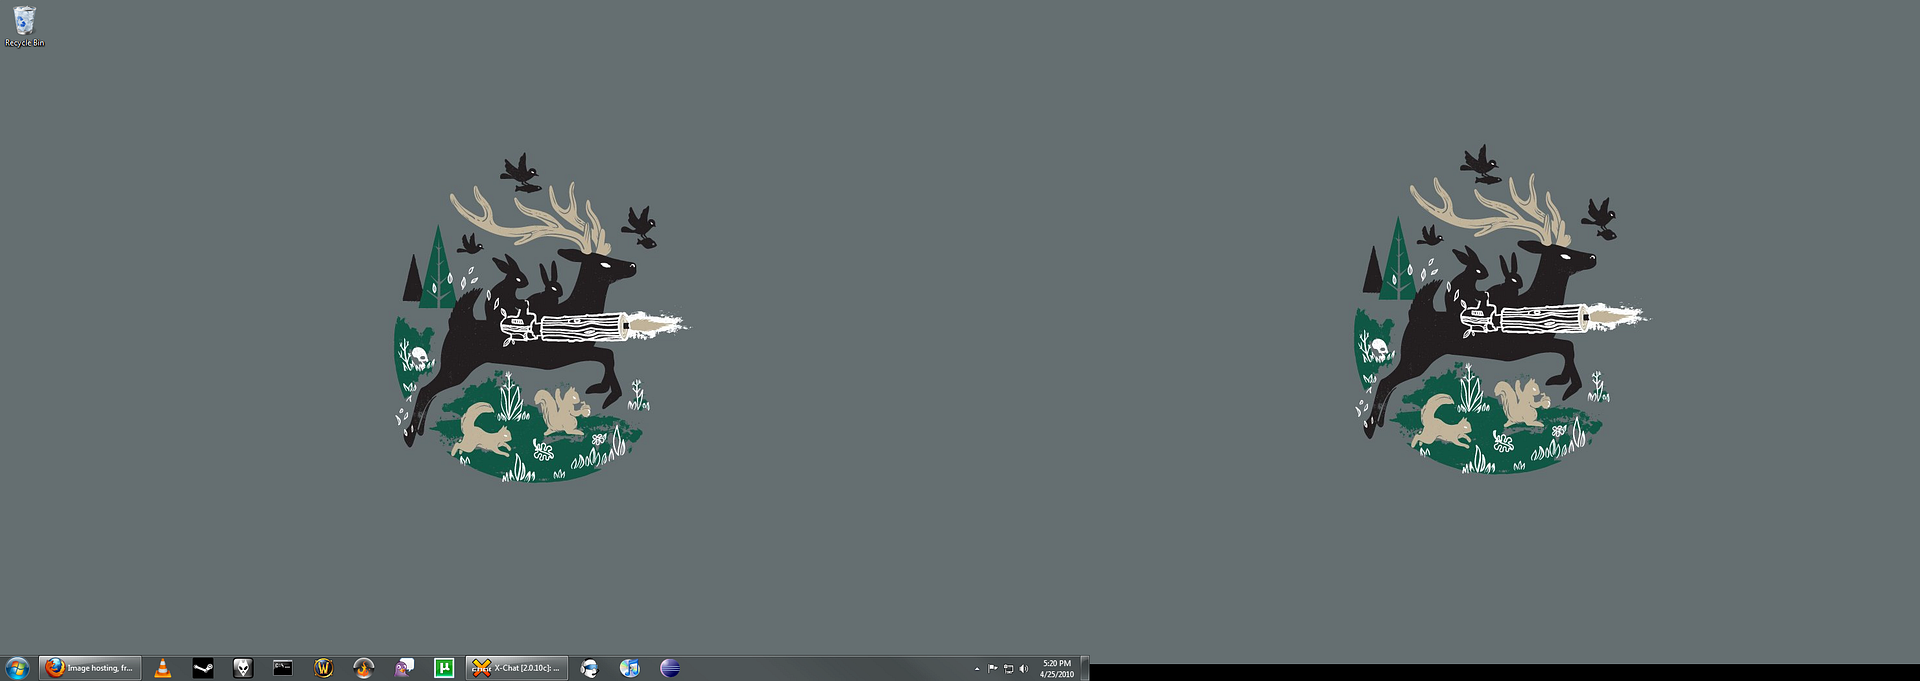Open the Recycle Bin desktop icon

point(24,25)
